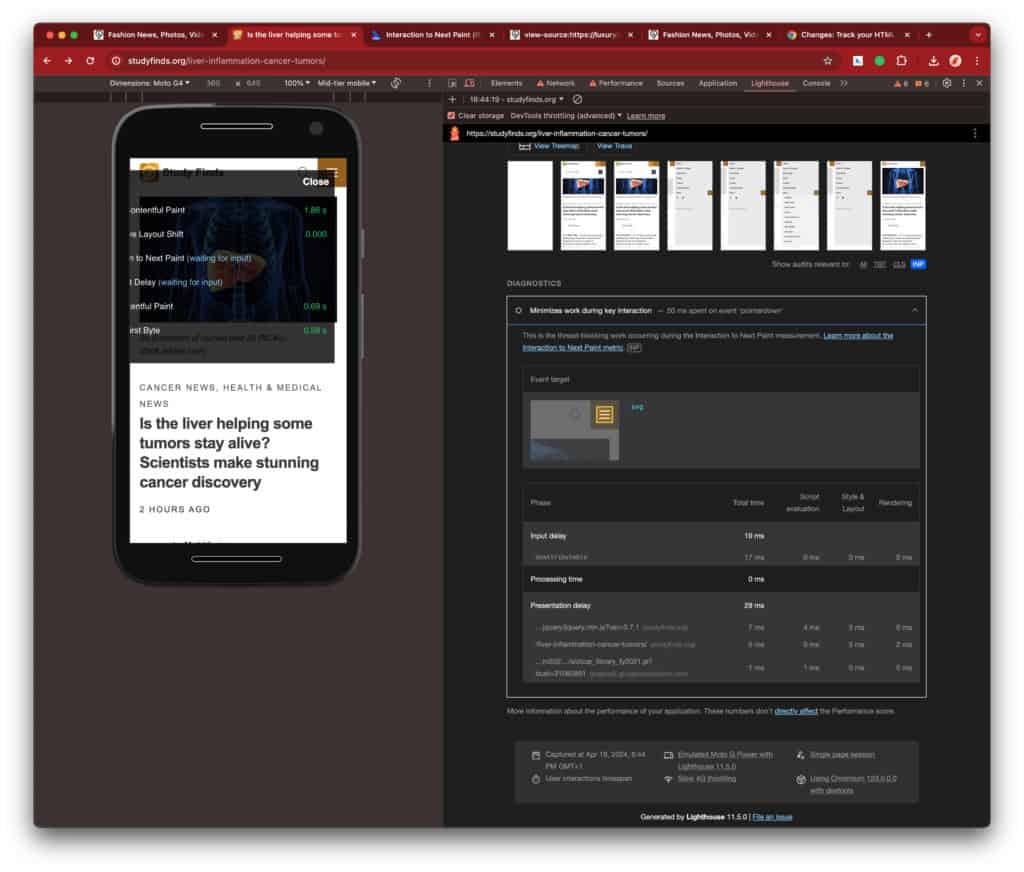Reload the page in the browser toolbar
Screen dimensions: 1024x872
90,61
